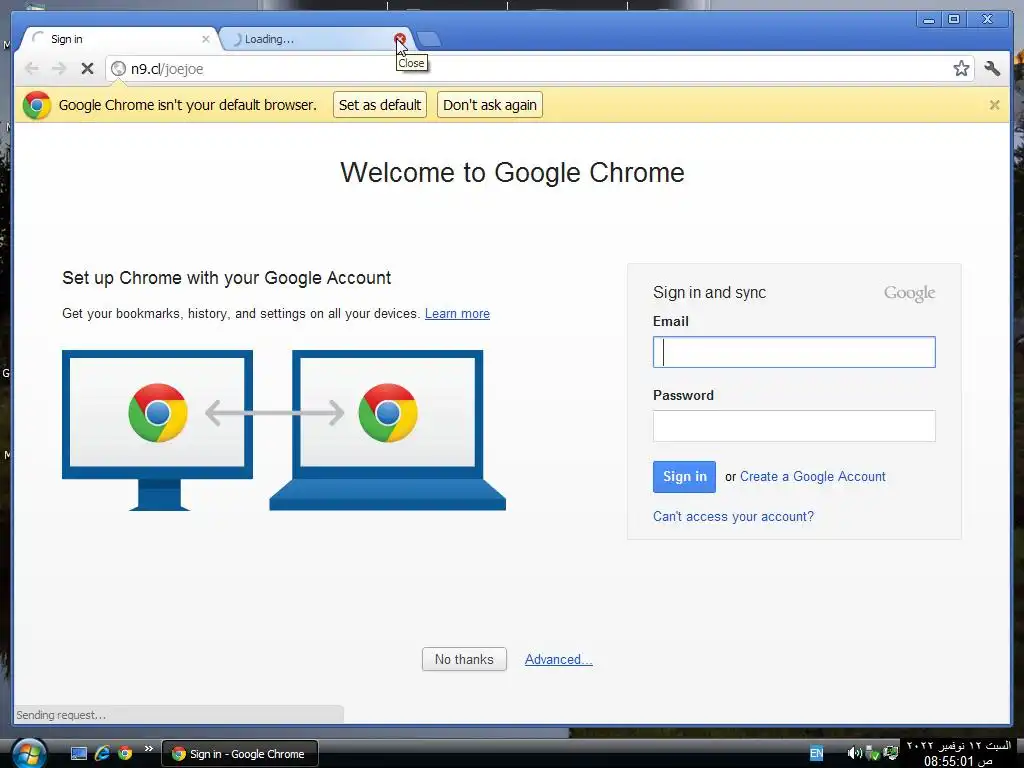Screen dimensions: 1024x768
Task: Click the Google logo in sign-in box
Action: coord(909,293)
